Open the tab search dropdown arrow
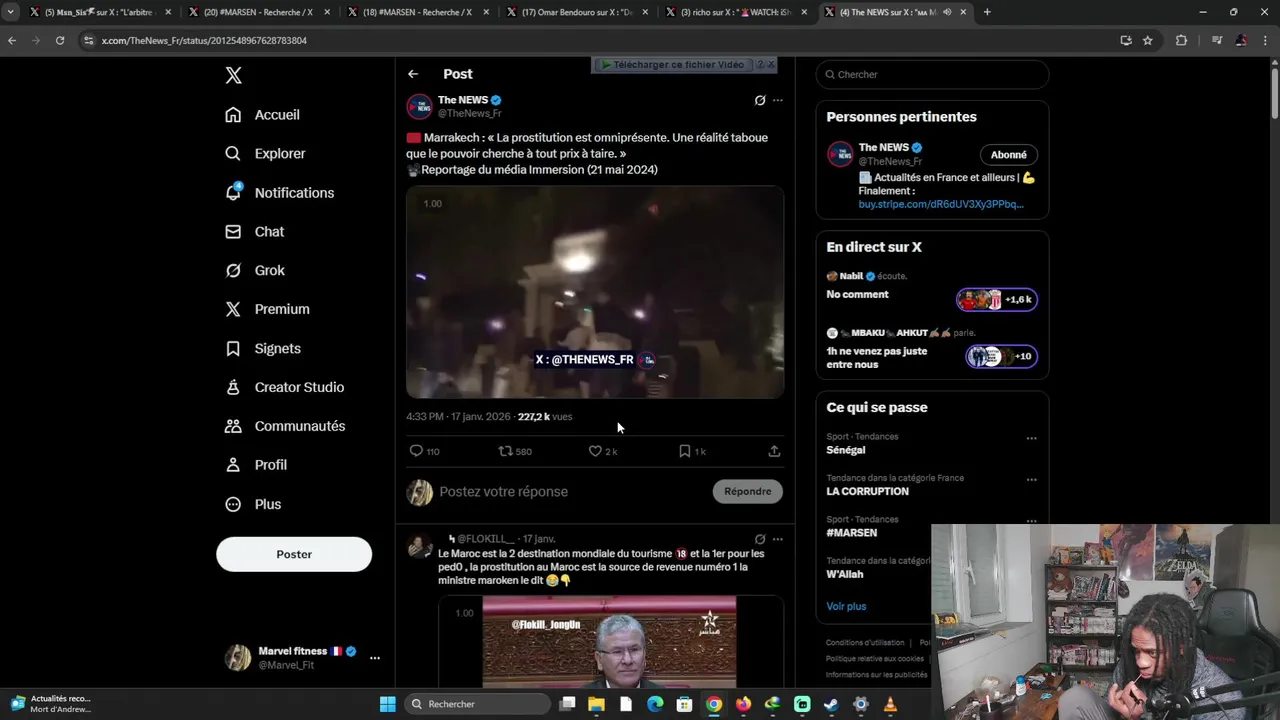The width and height of the screenshot is (1280, 720). (x=10, y=12)
